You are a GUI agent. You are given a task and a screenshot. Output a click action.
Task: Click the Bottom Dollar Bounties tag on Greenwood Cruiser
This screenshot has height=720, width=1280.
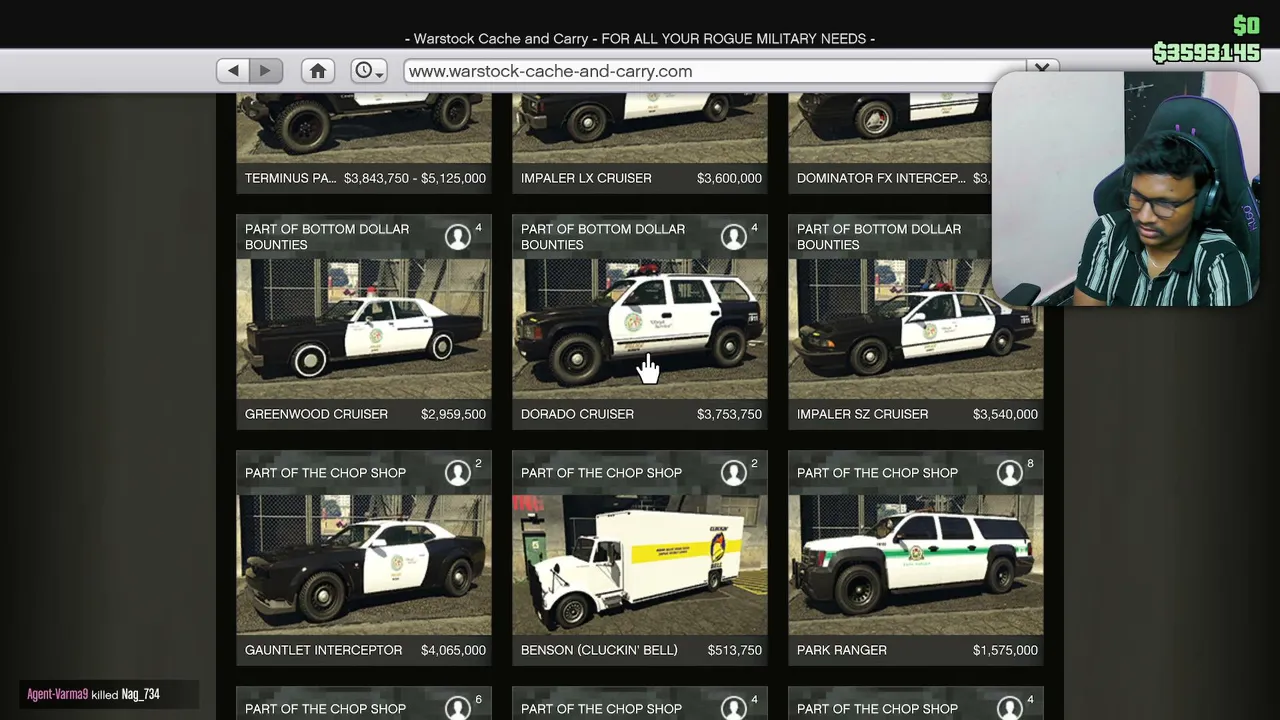click(x=327, y=237)
